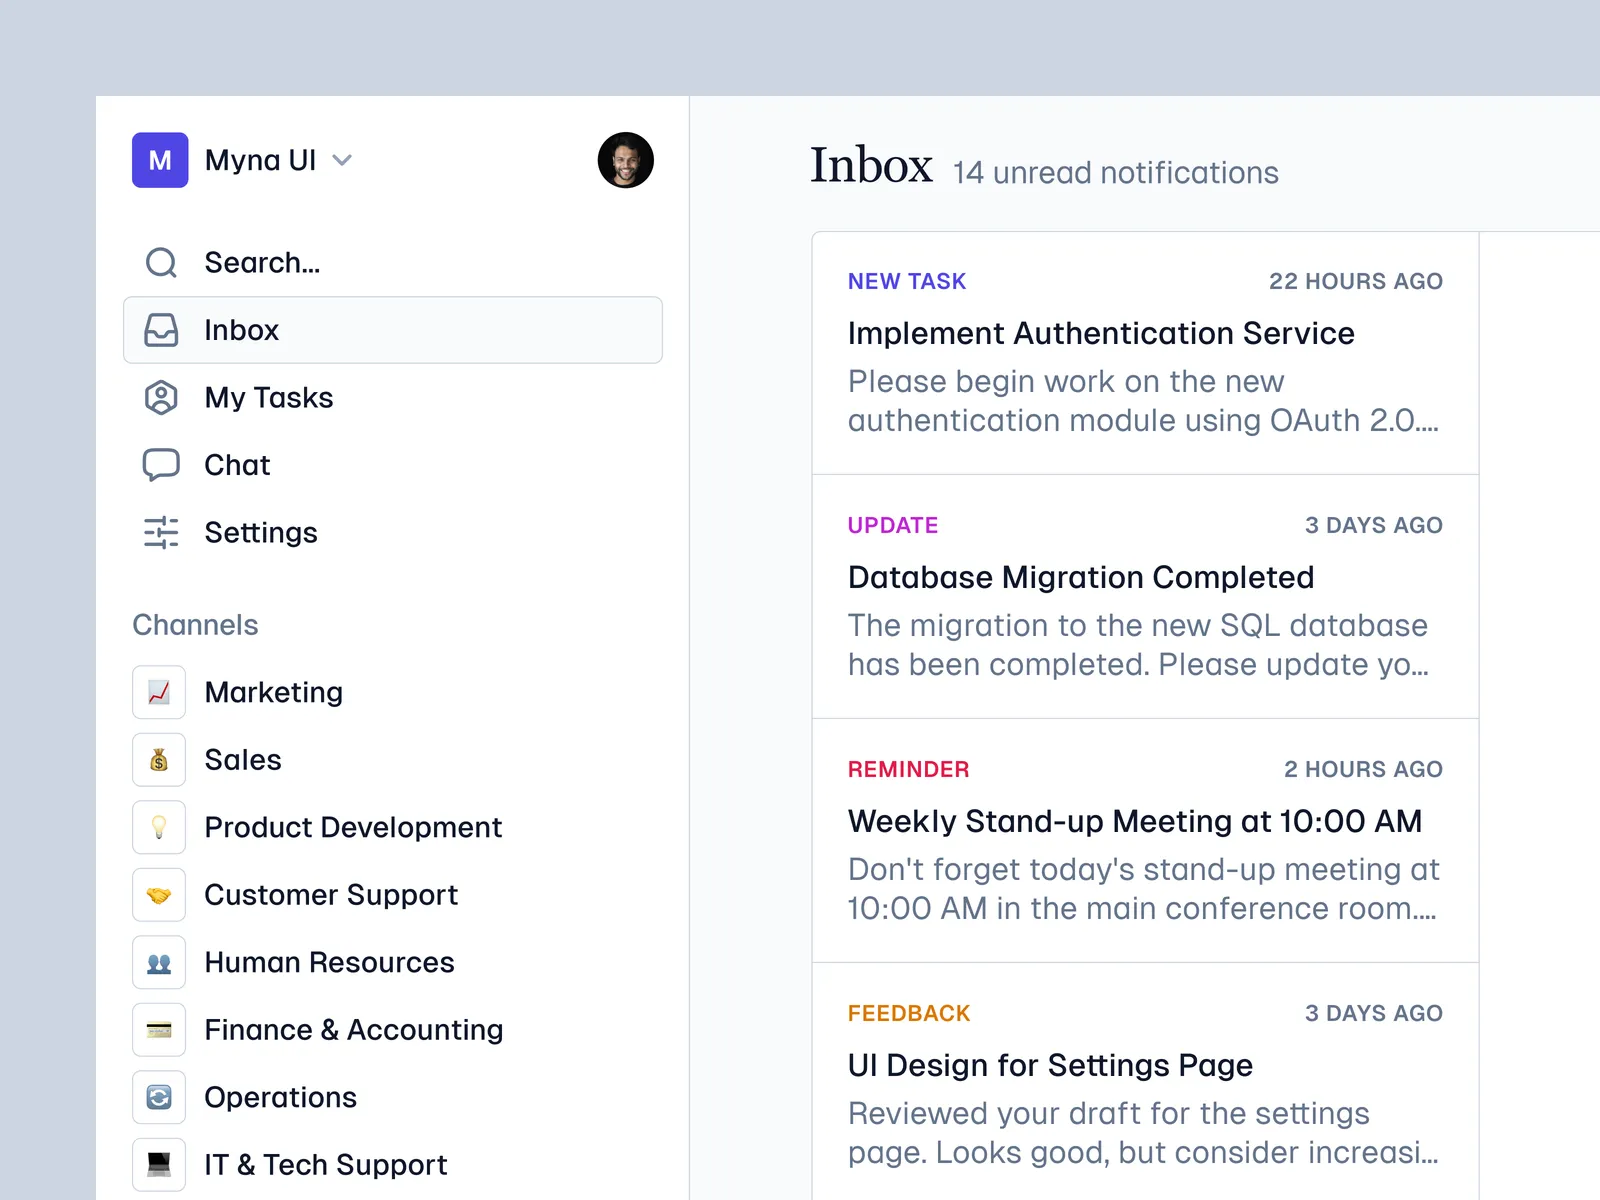Open the Customer Support handshake icon
The image size is (1600, 1200).
[x=159, y=895]
